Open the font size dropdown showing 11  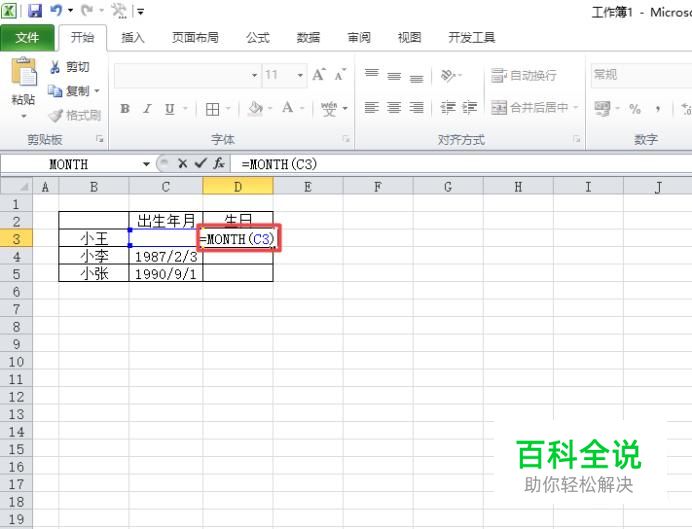300,75
